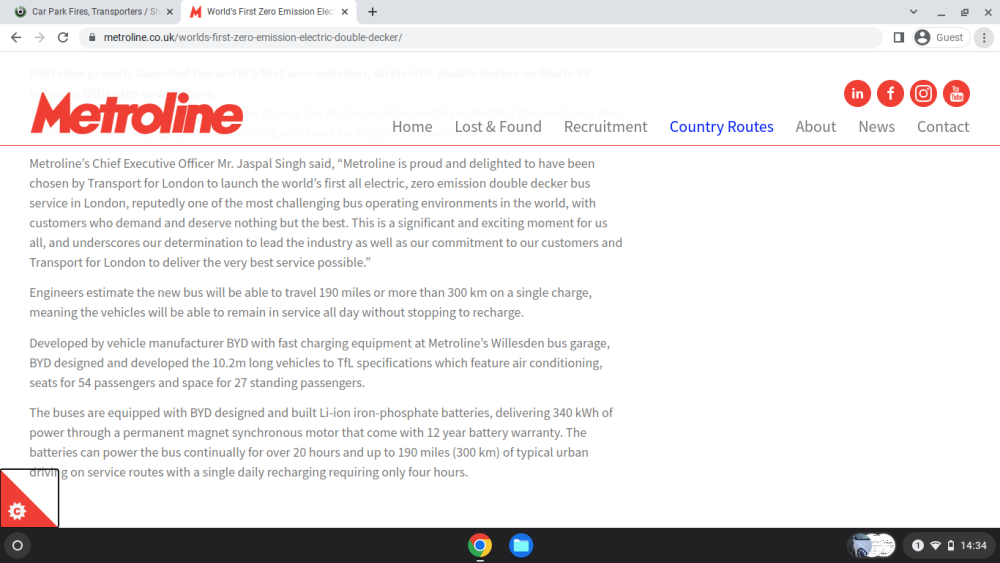
Task: View site information padlock icon
Action: [x=92, y=38]
